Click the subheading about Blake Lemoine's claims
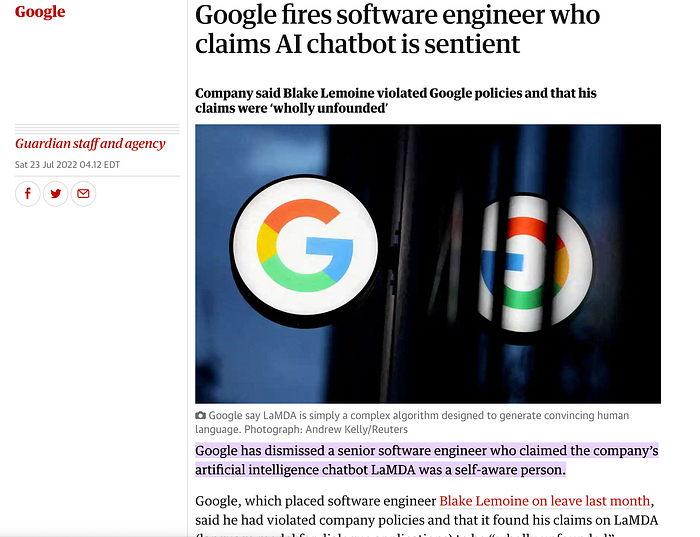Screen dimensions: 700x537 pyautogui.click(x=396, y=100)
